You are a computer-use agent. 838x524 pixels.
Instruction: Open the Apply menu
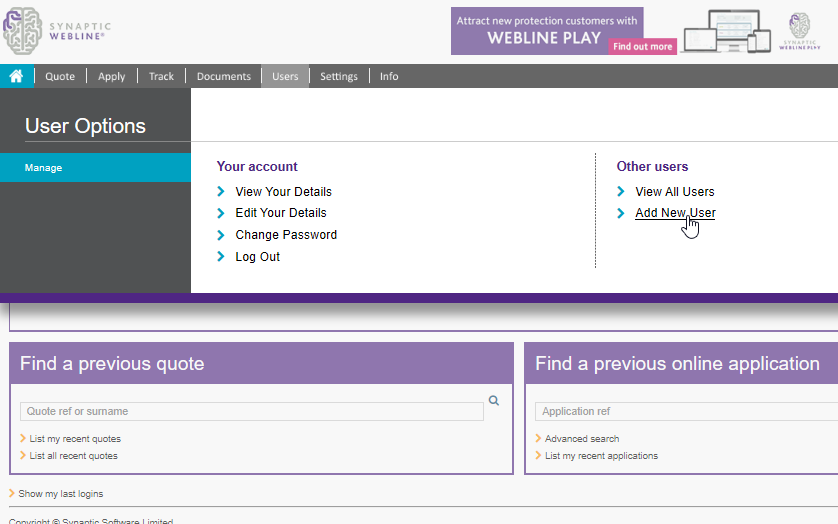coord(111,76)
